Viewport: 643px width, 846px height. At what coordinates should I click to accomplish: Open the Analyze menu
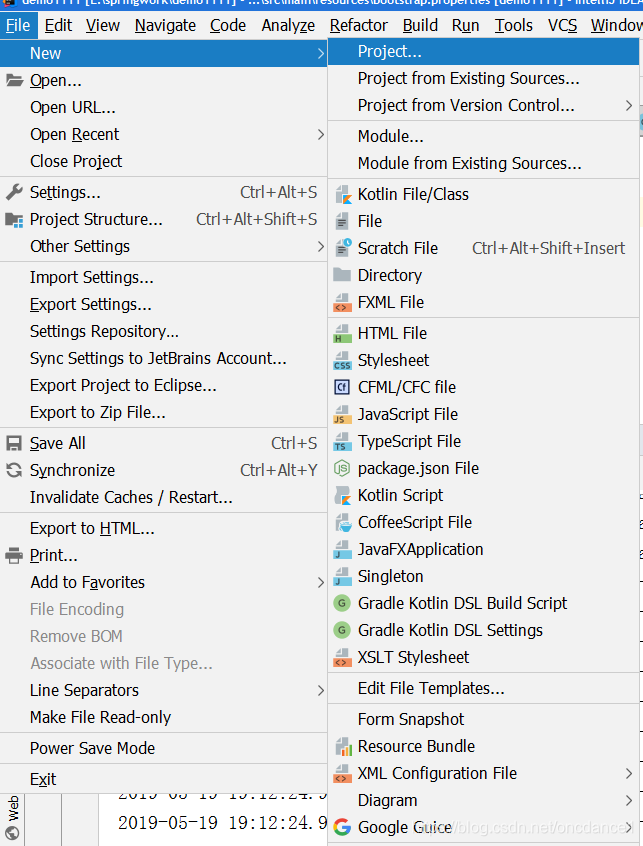point(288,25)
